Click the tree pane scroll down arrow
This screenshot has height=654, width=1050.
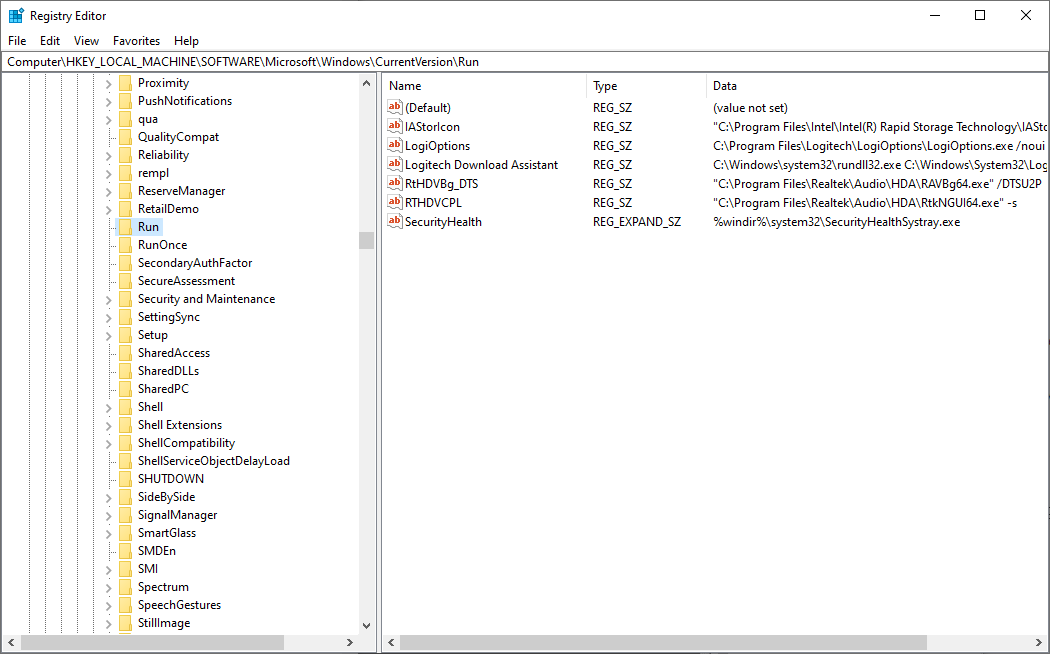366,626
